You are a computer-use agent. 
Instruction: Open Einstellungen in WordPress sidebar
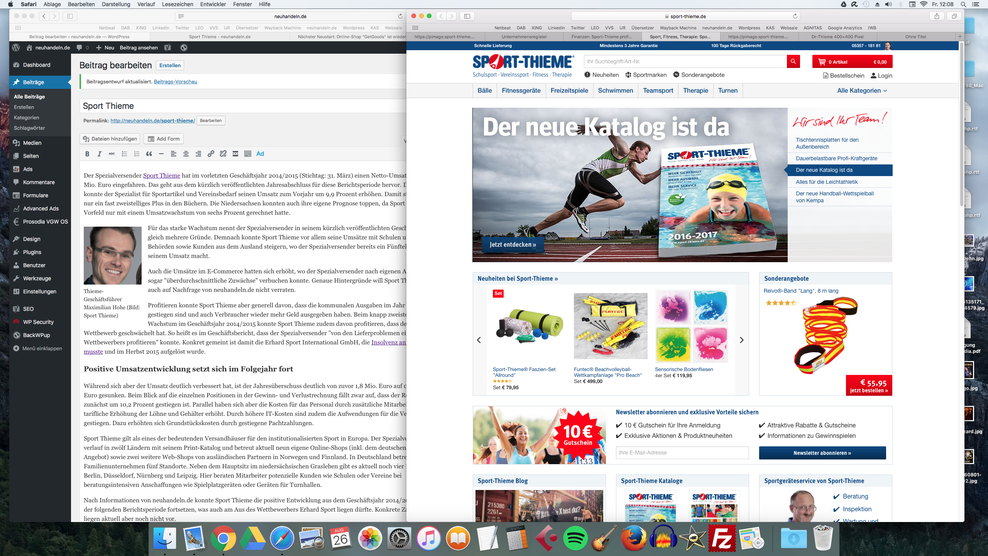click(40, 291)
